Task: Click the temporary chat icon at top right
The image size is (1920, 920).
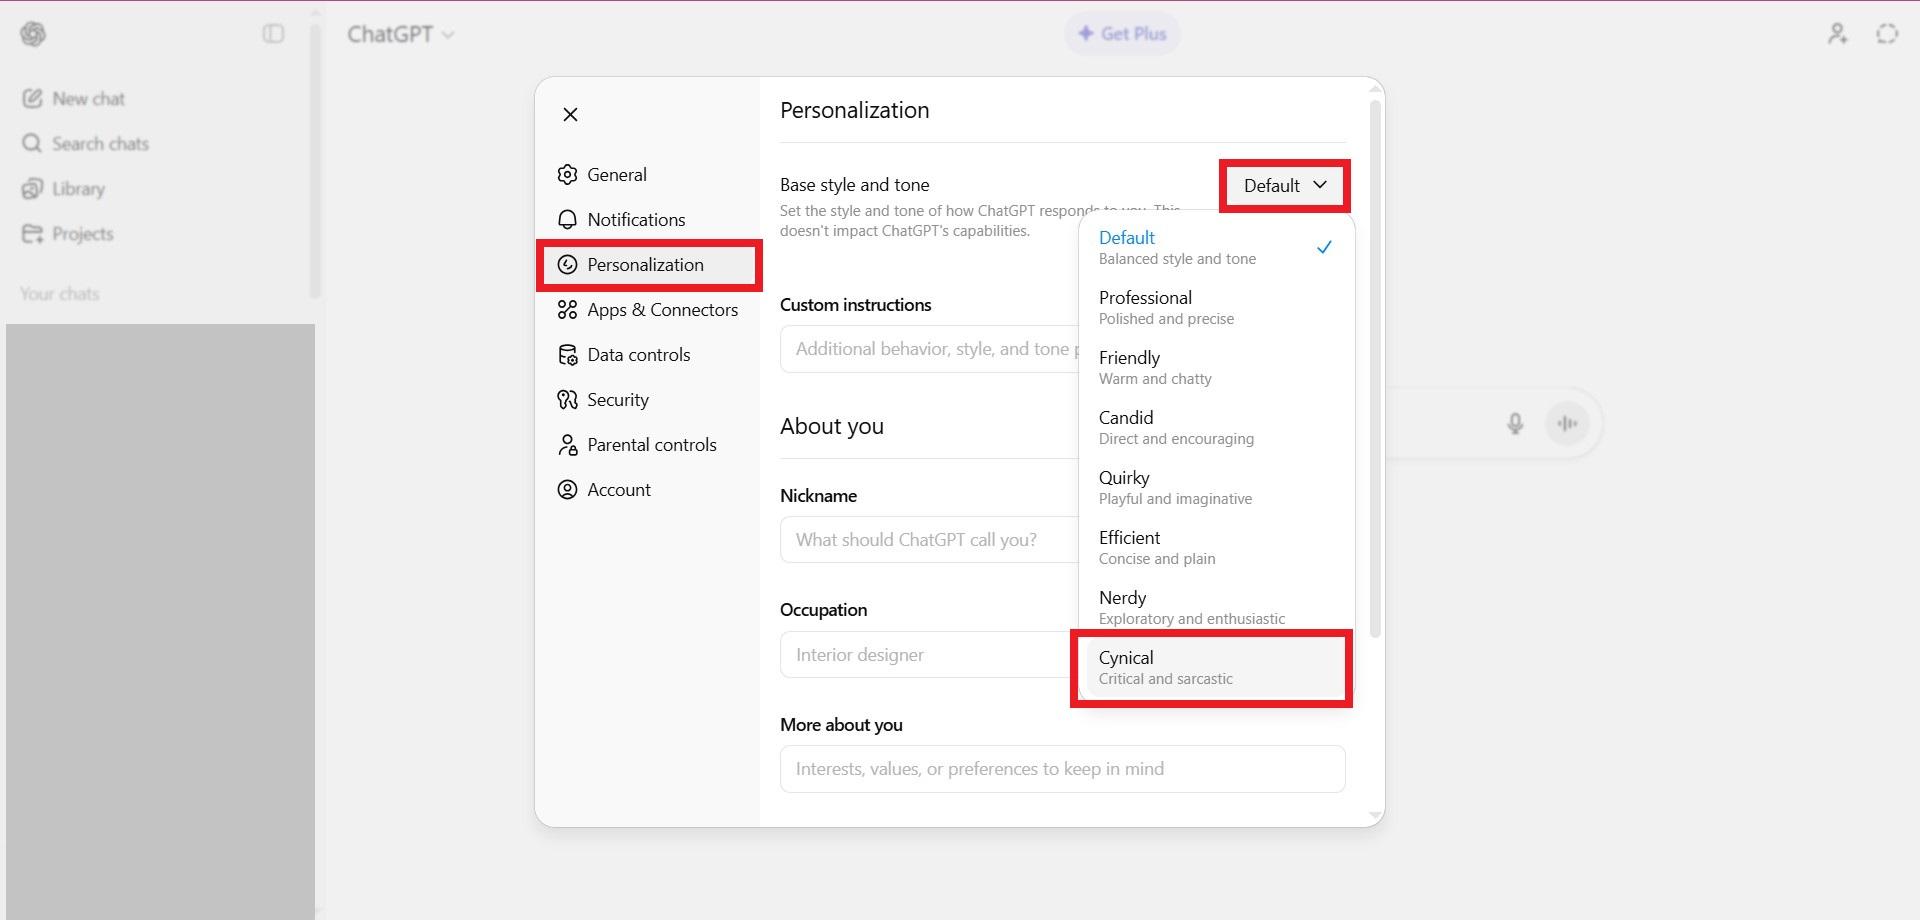Action: [x=1887, y=34]
